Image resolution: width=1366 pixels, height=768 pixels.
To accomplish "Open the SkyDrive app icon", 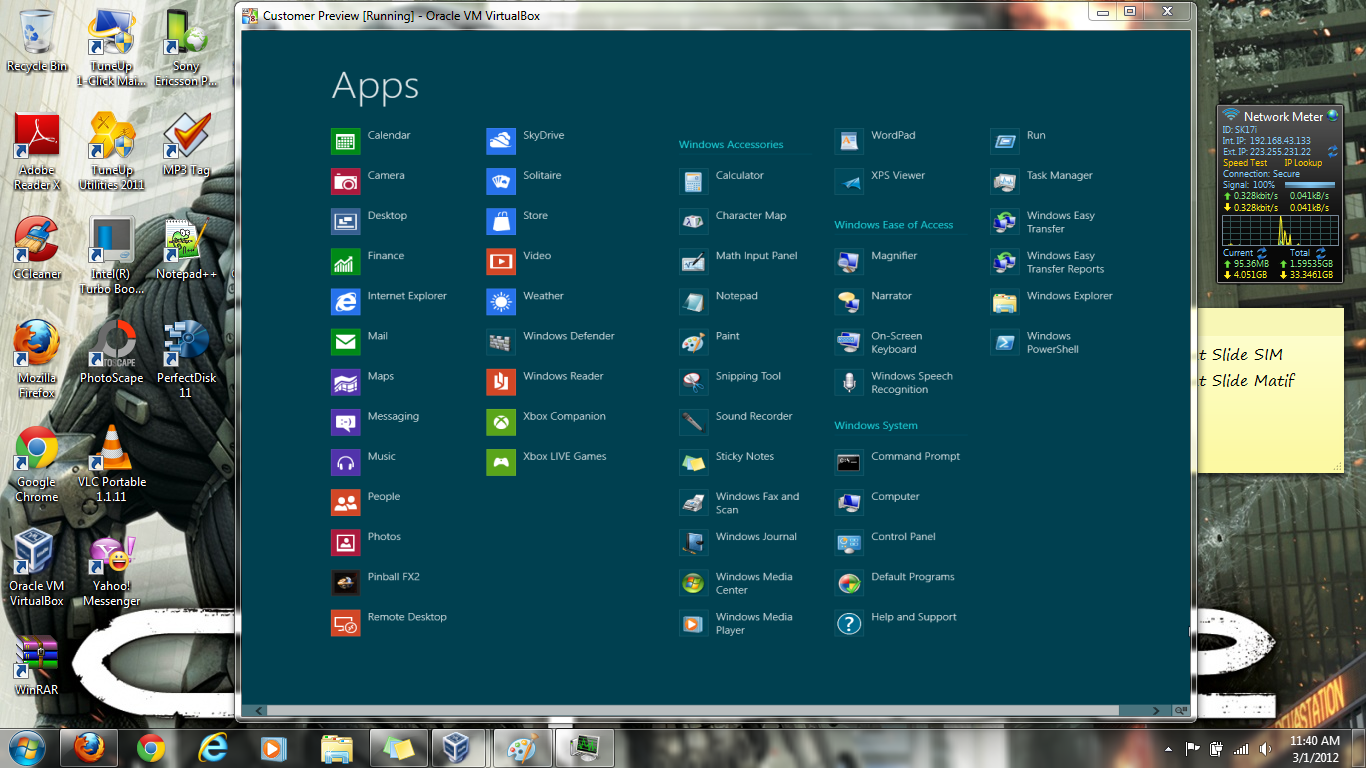I will (501, 142).
